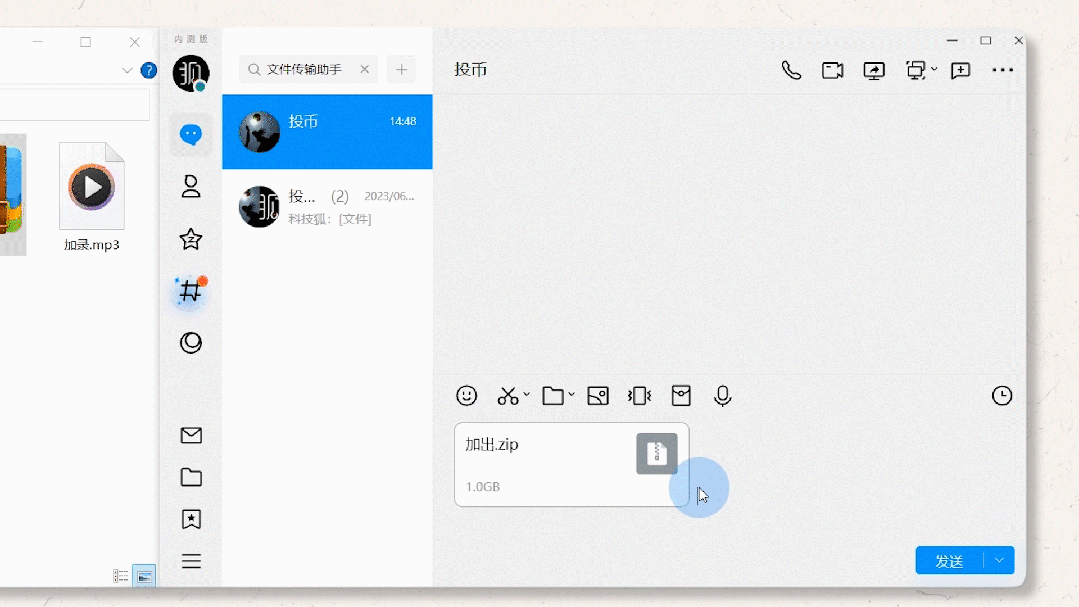Click the 发送 send button
Screen dimensions: 1079x607
pos(950,561)
